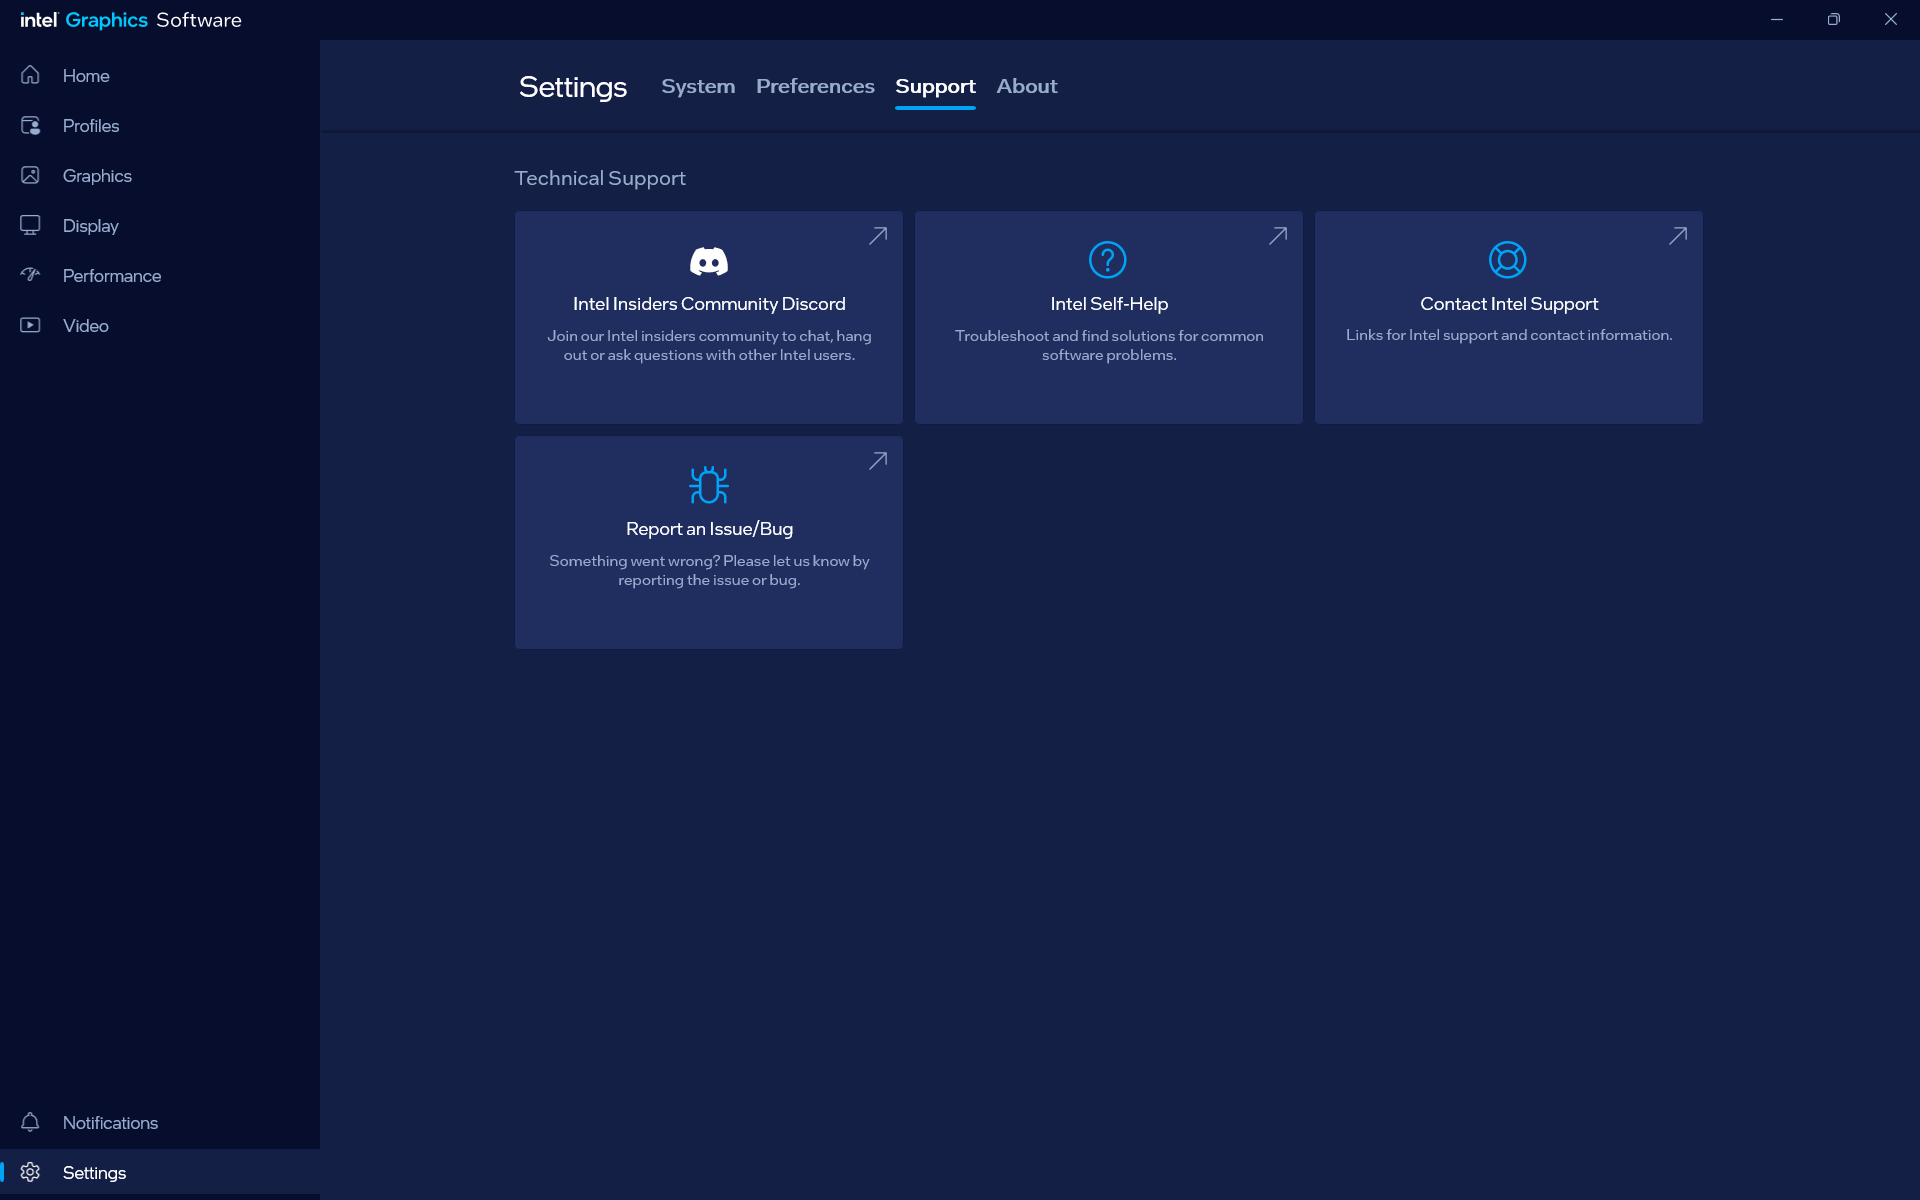
Task: Open Intel Insiders Community Discord title link
Action: click(709, 304)
